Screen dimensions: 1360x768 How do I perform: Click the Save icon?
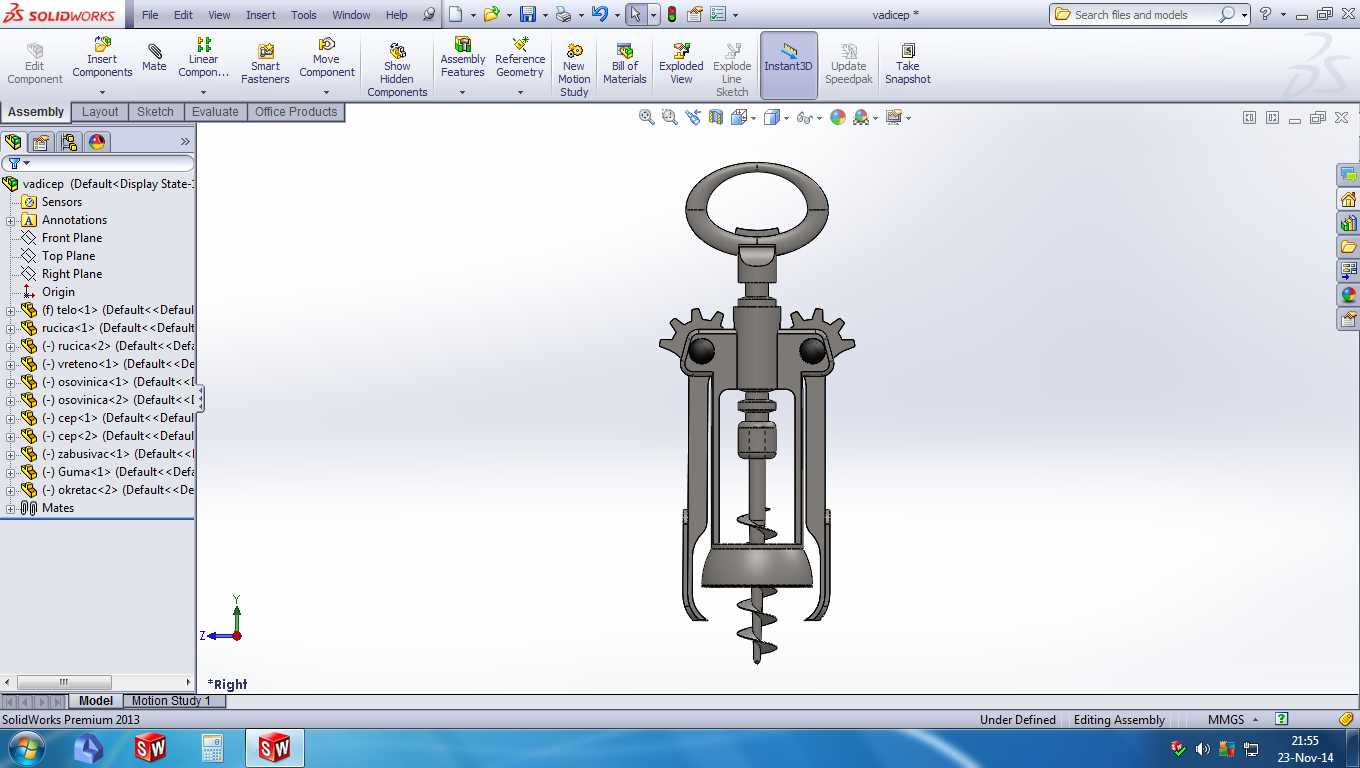point(528,14)
